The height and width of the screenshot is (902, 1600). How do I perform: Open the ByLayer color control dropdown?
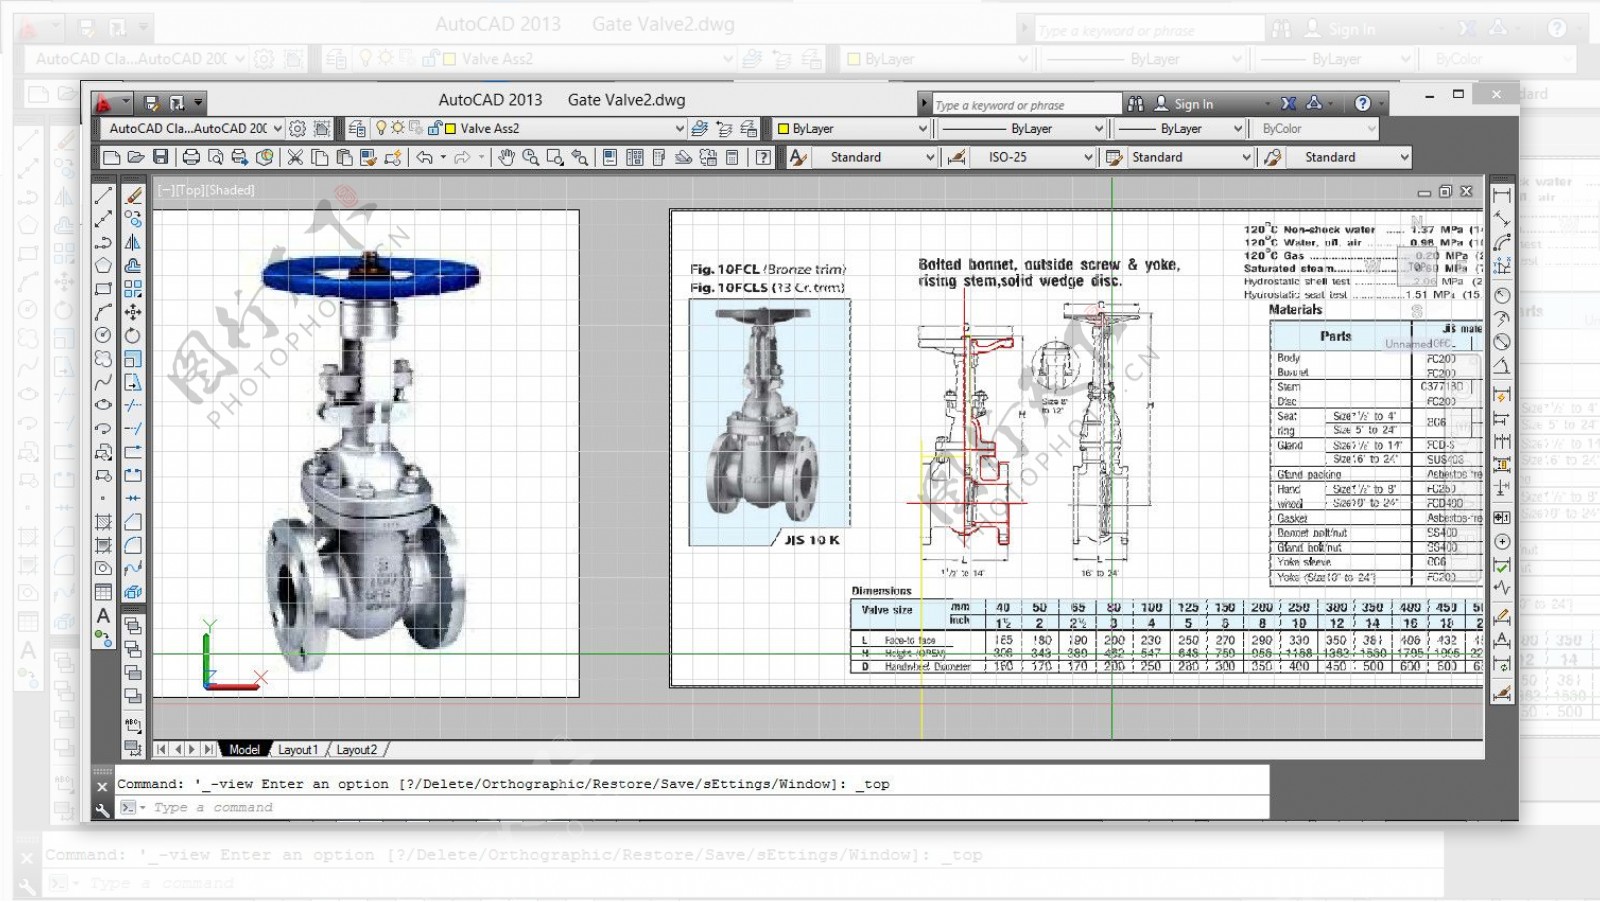[923, 128]
